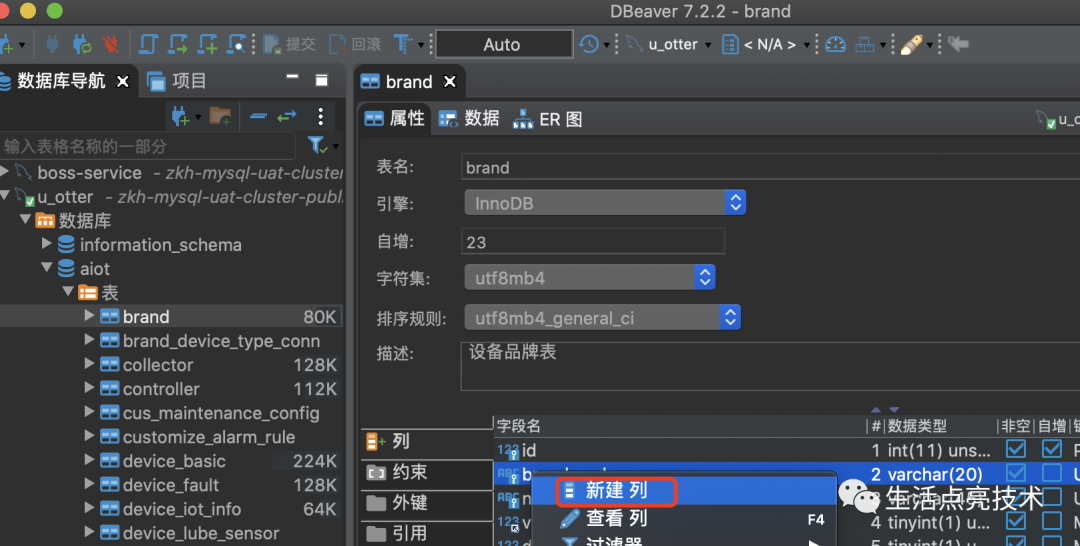Select the customize_alarm_rule table
Viewport: 1080px width, 546px height.
[209, 437]
